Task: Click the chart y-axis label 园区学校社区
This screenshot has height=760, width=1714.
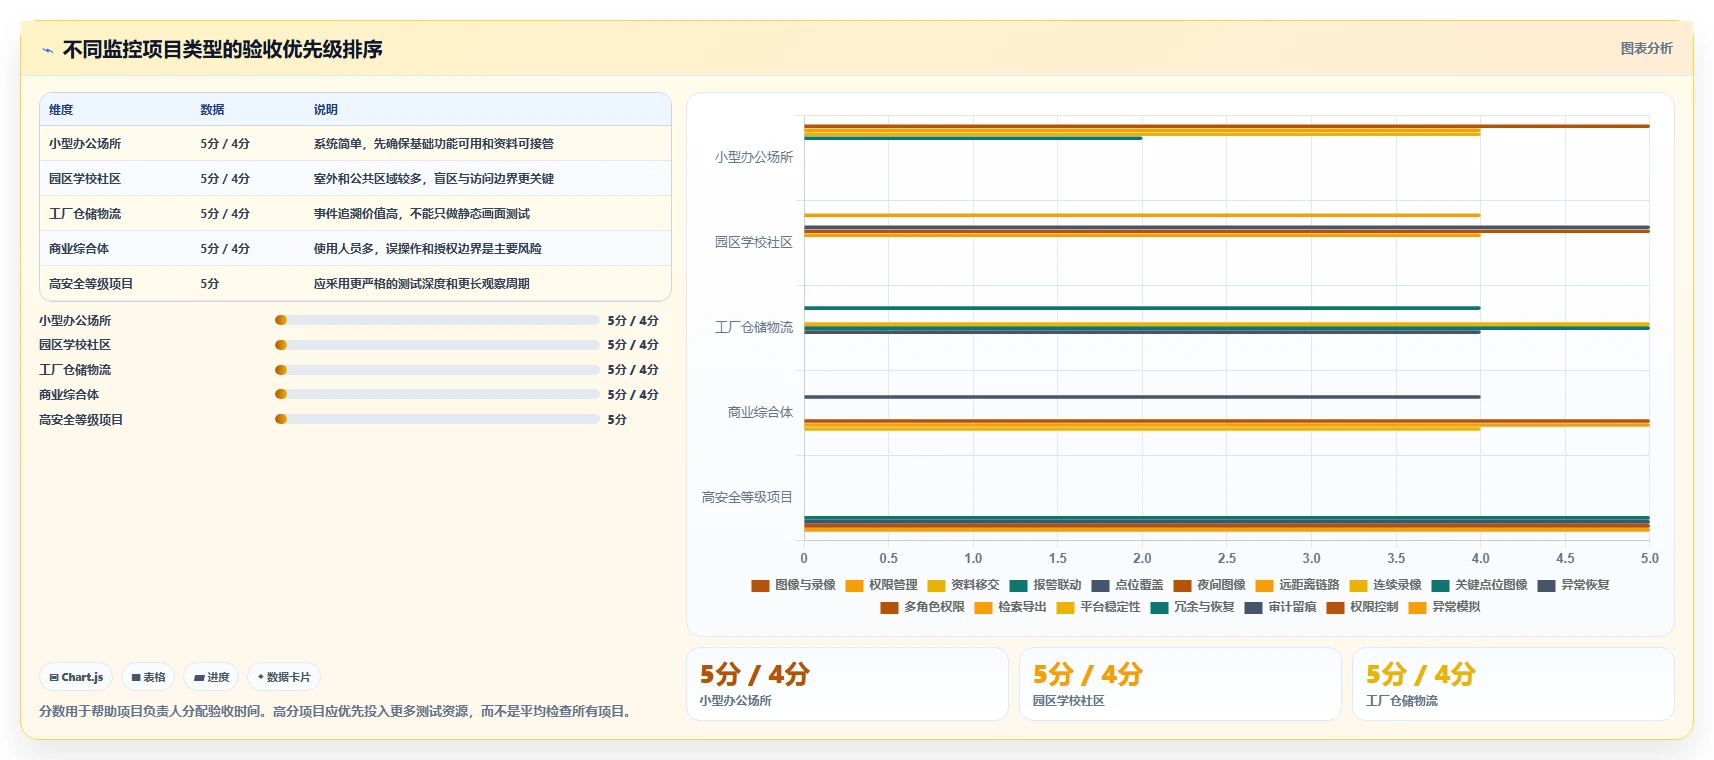Action: point(754,243)
